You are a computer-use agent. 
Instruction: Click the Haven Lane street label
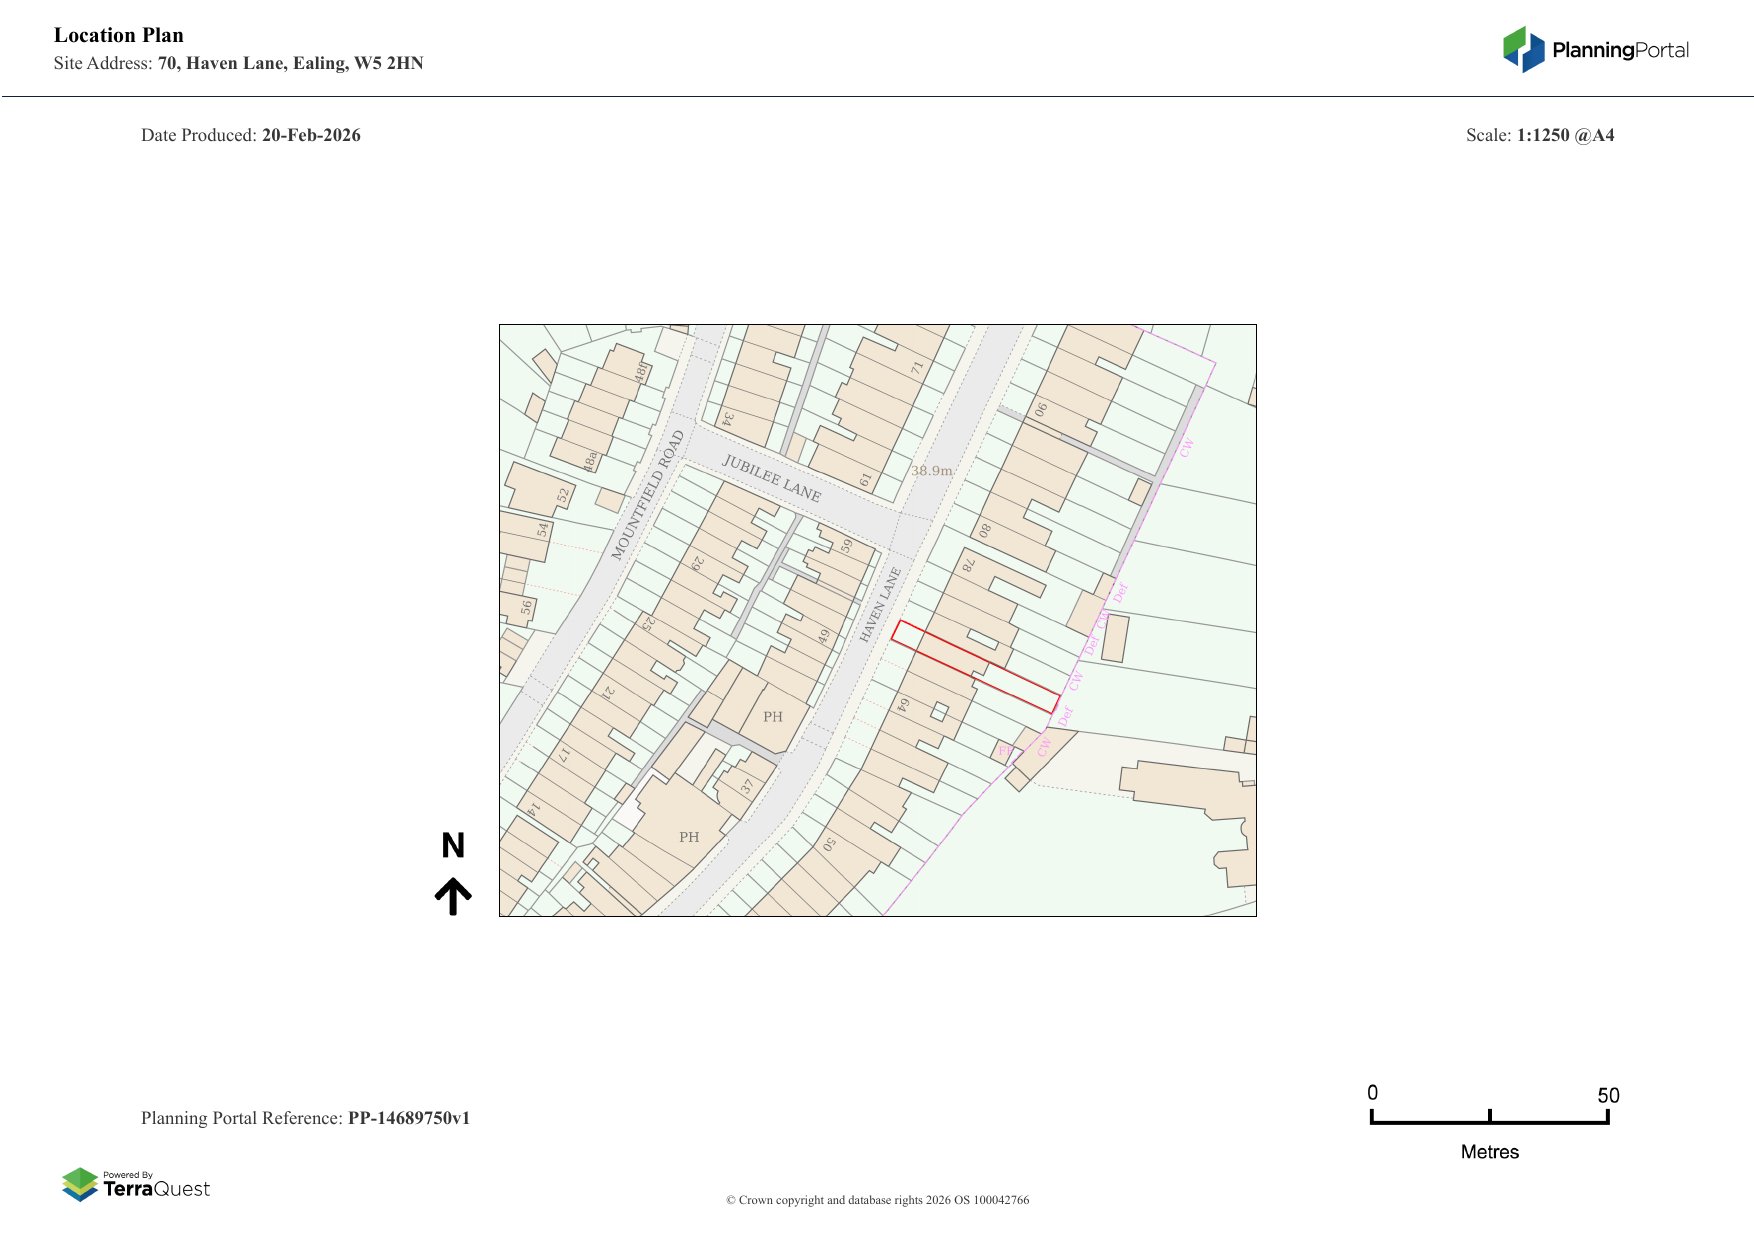pos(881,604)
